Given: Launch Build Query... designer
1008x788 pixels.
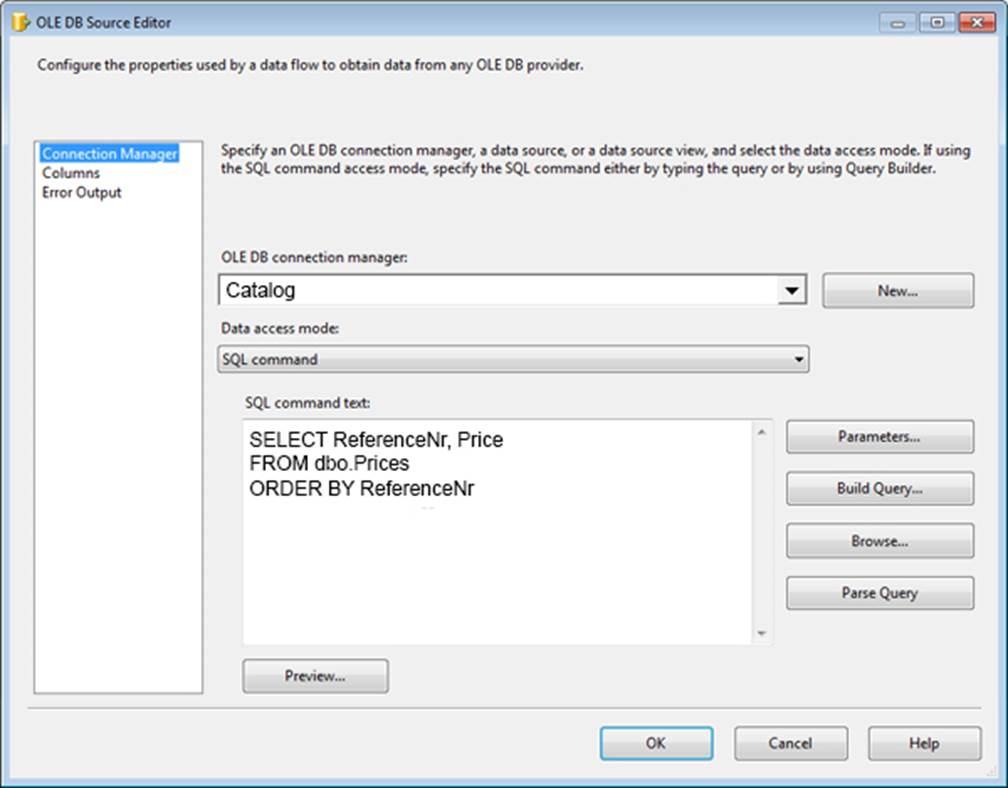Looking at the screenshot, I should (879, 489).
